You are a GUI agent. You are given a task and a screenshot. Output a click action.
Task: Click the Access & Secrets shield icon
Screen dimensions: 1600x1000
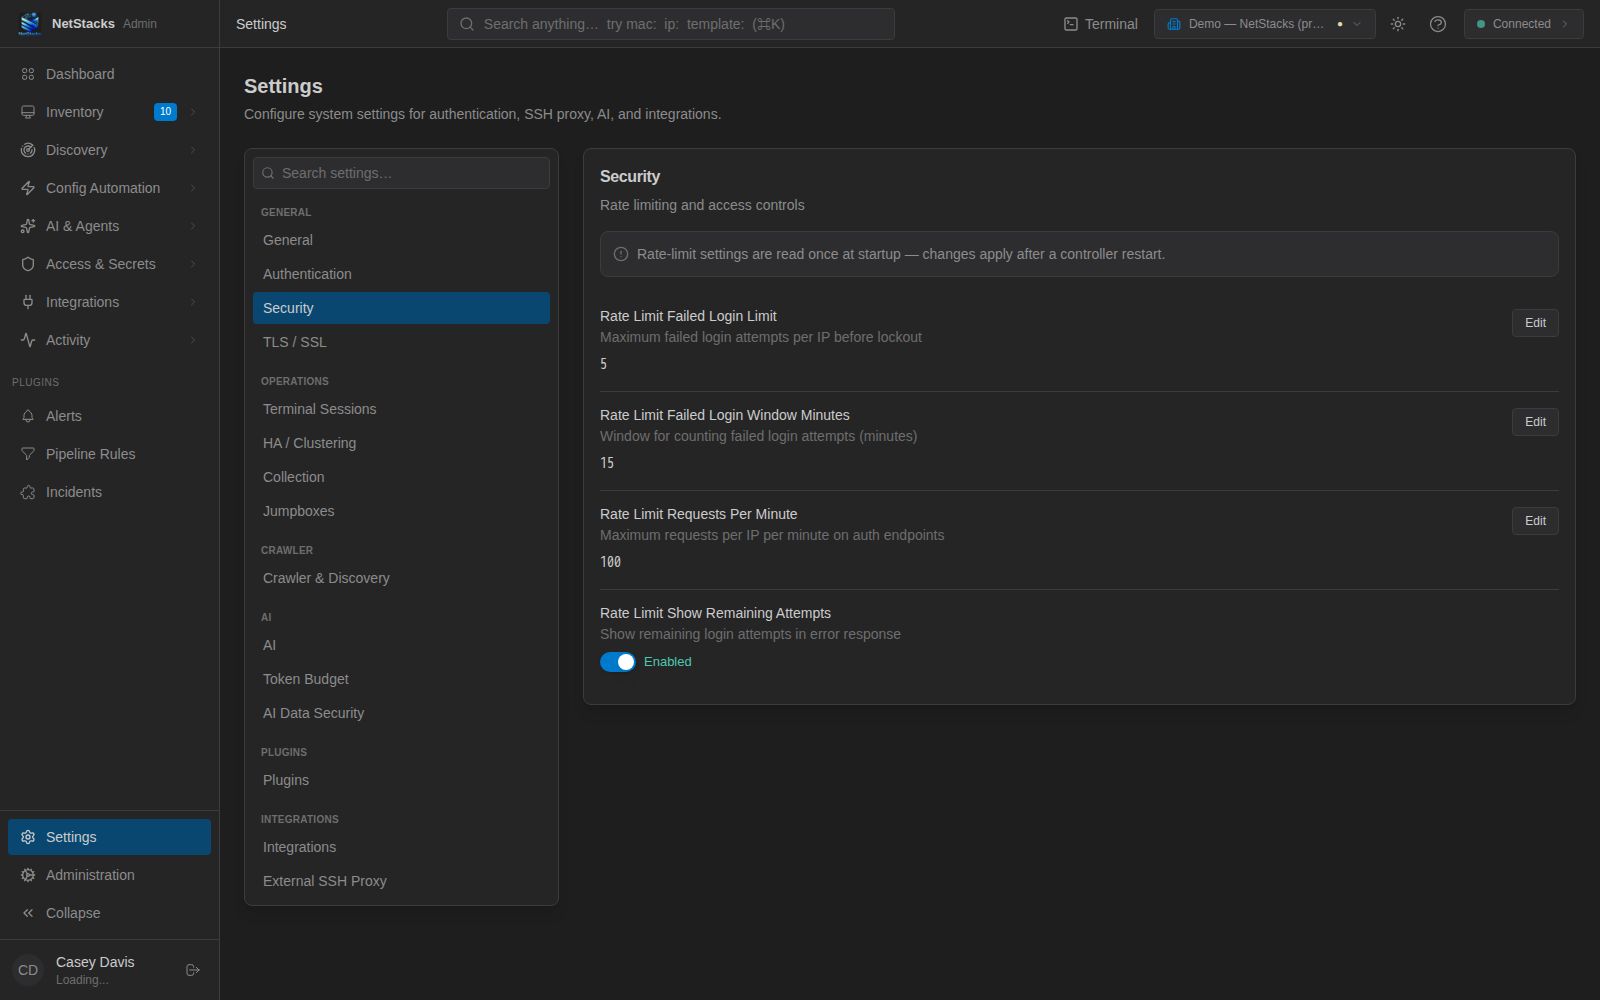[x=28, y=264]
